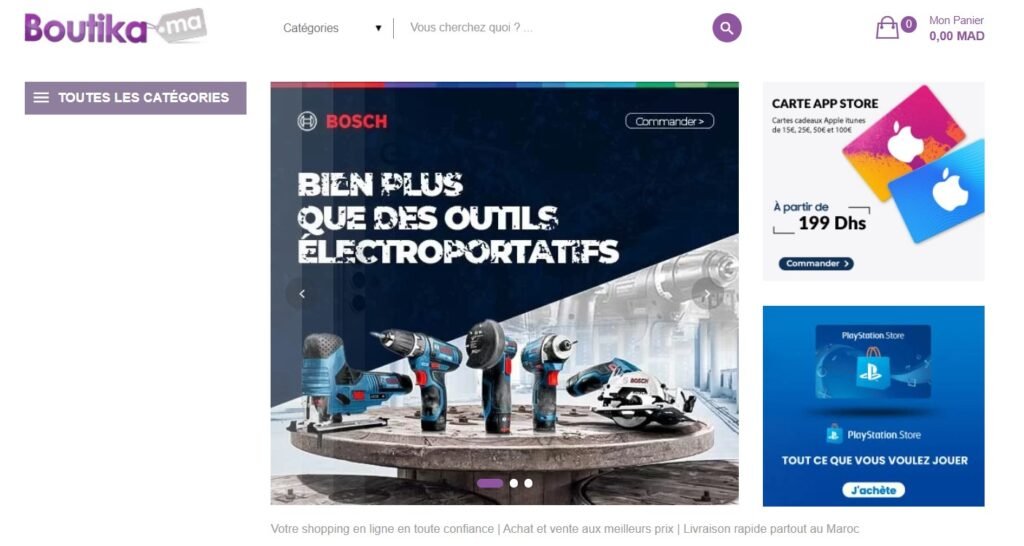
Task: Click the Bosch logo on the banner
Action: point(342,121)
